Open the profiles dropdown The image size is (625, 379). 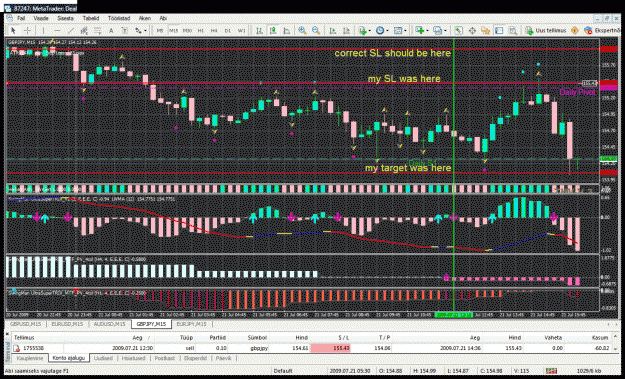point(439,31)
